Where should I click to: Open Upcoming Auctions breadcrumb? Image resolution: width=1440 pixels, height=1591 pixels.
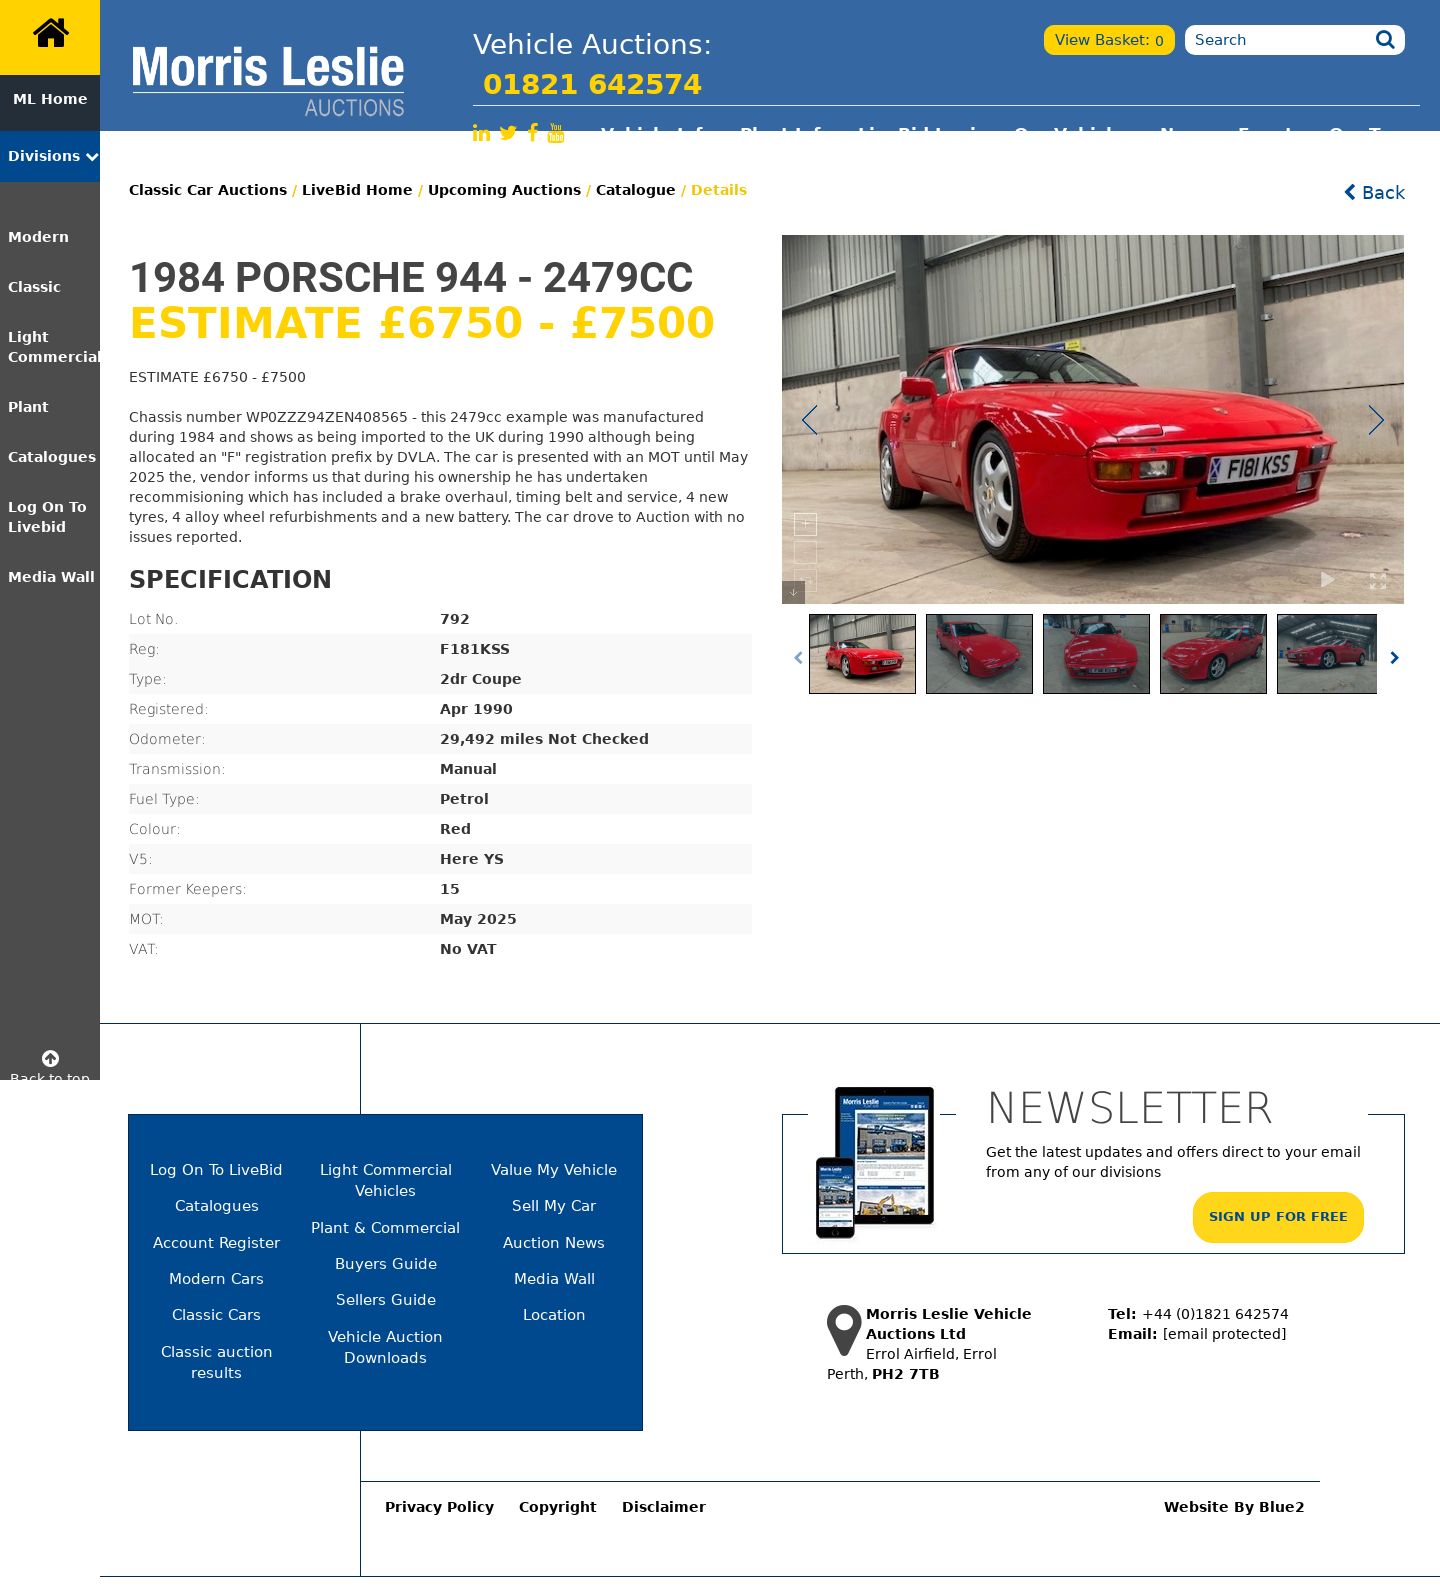pos(504,190)
